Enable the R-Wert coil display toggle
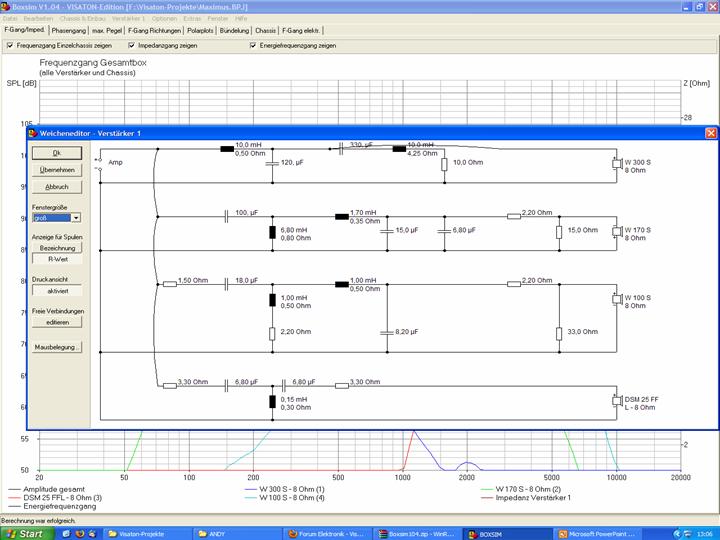Viewport: 720px width, 540px height. (x=57, y=258)
